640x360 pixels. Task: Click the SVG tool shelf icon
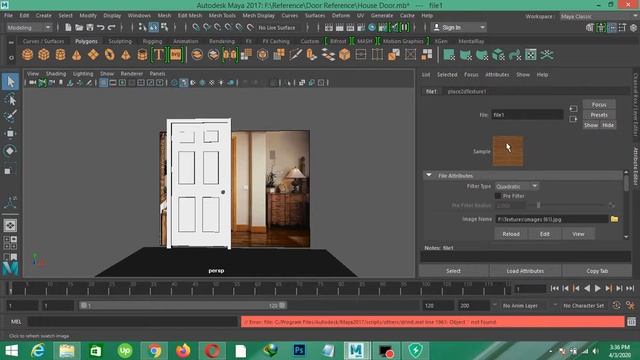(x=176, y=55)
